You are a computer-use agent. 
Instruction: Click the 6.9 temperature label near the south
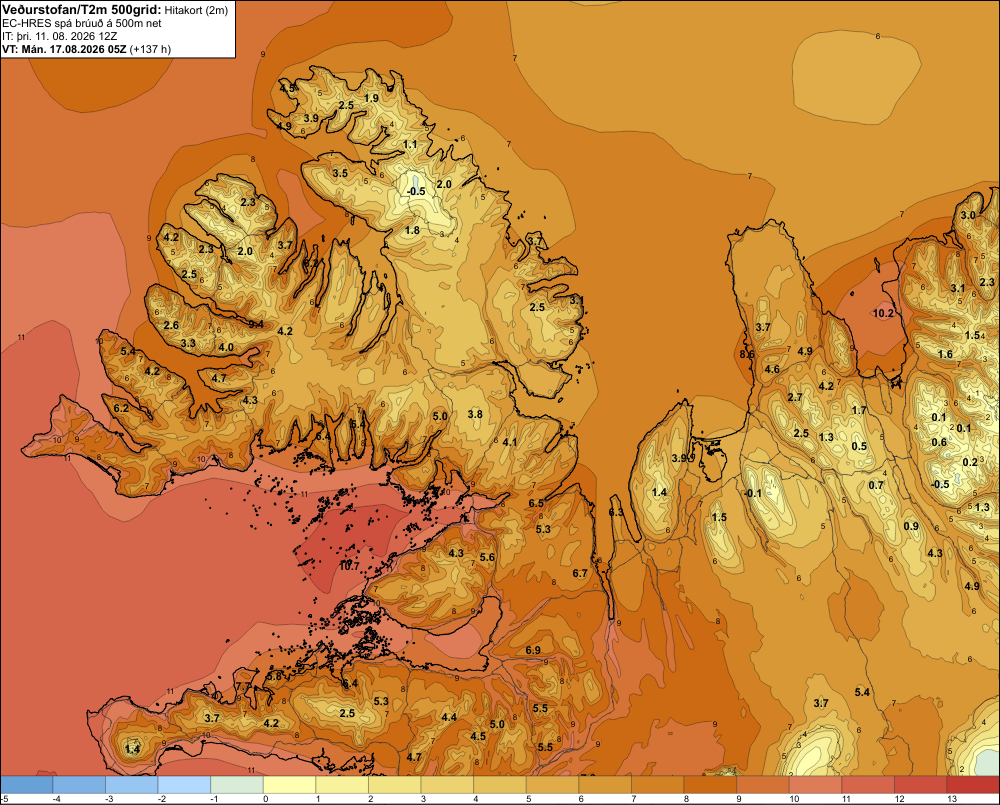click(533, 650)
